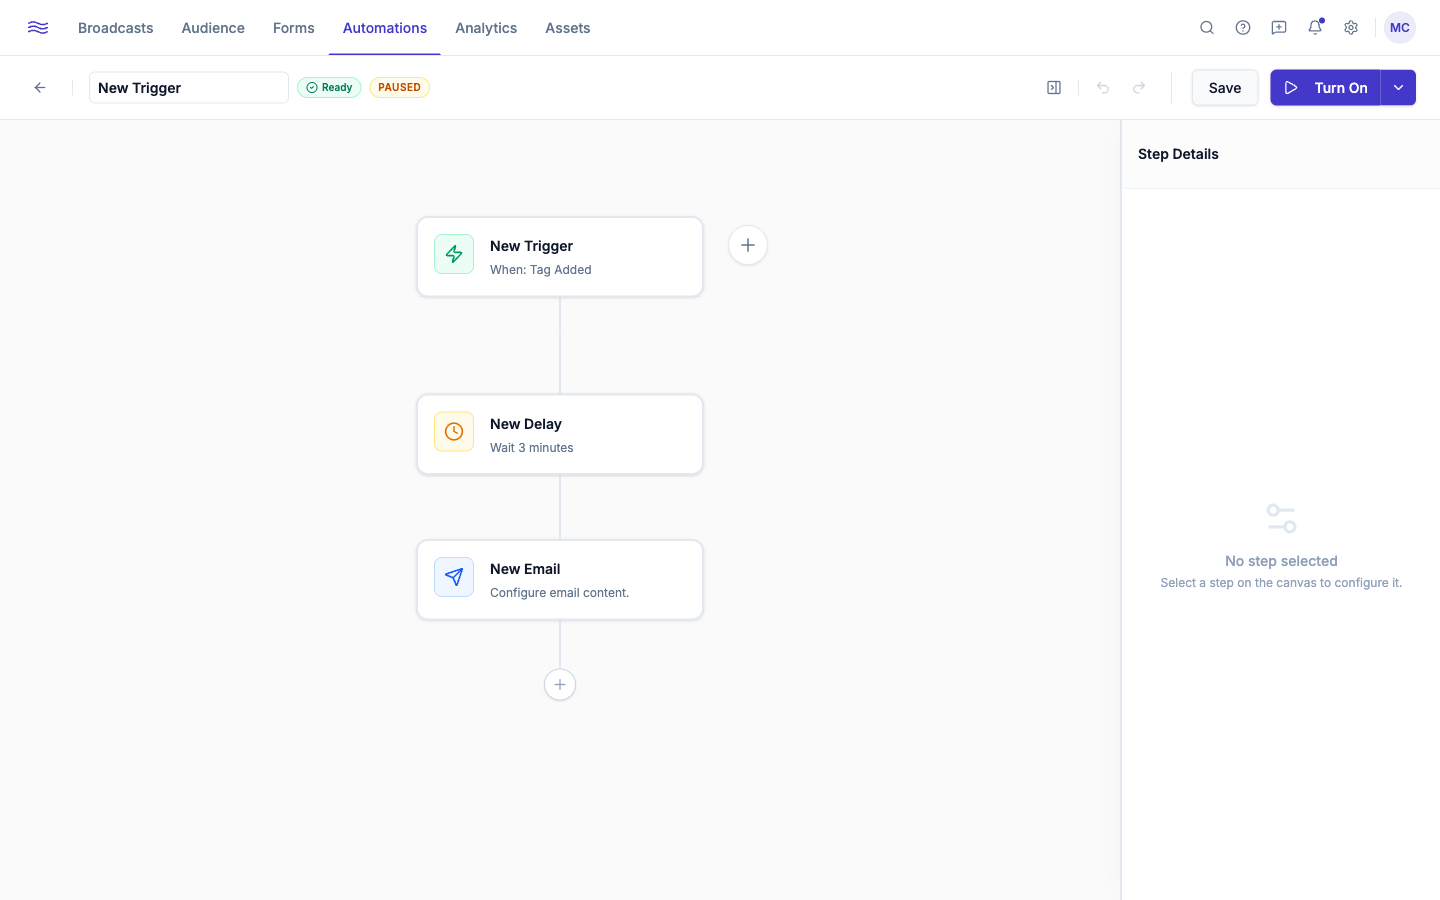Open the help question mark icon
This screenshot has height=900, width=1440.
coord(1243,28)
